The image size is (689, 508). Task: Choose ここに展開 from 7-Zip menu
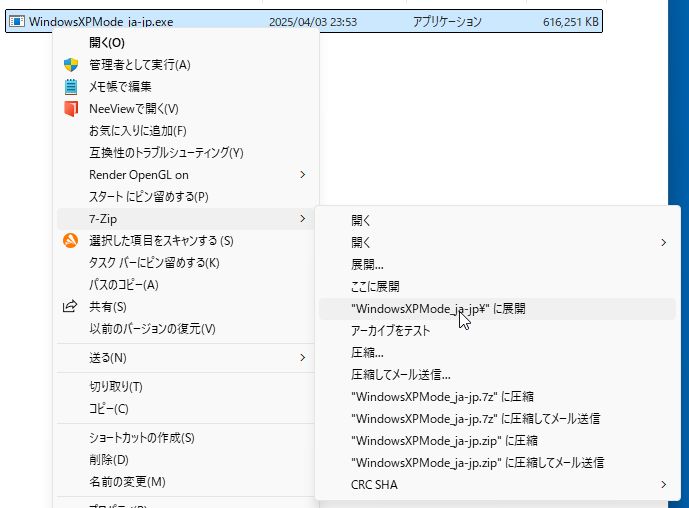point(376,287)
